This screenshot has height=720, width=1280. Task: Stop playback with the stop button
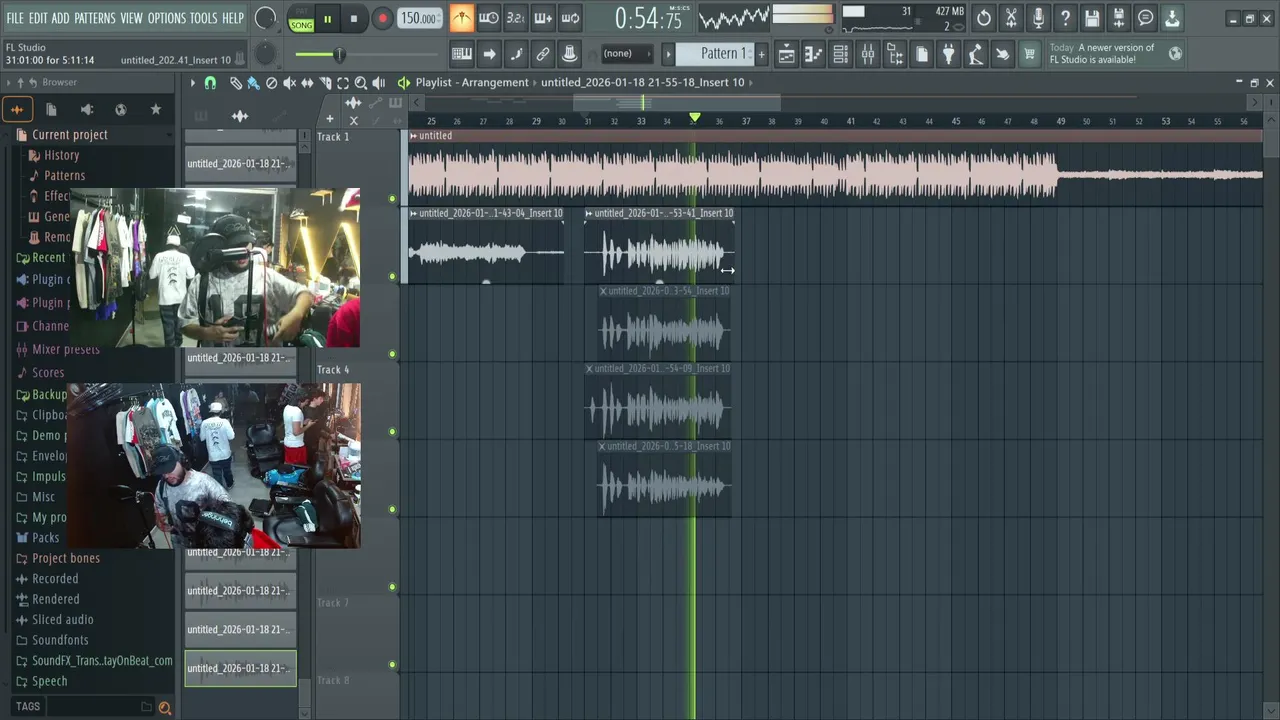(354, 19)
